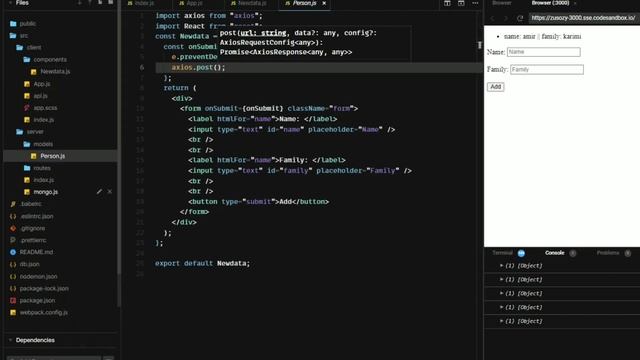Click the count badge next to Console
The height and width of the screenshot is (360, 640).
tap(573, 253)
